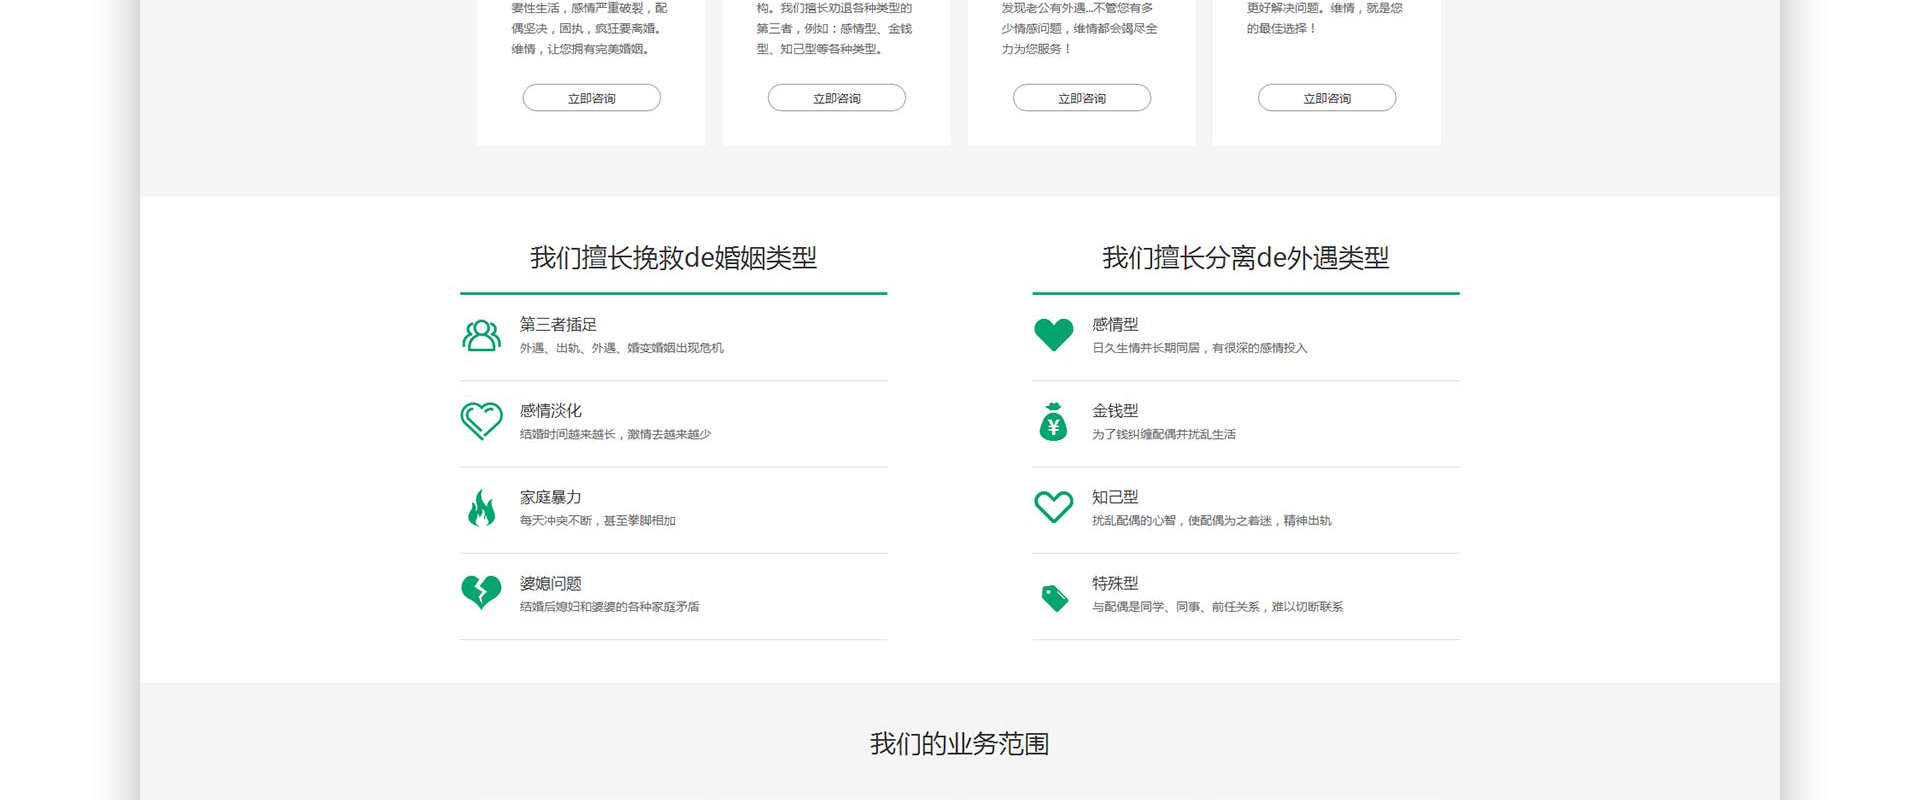Open the 婆媳问题 list title
This screenshot has width=1920, height=800.
pyautogui.click(x=550, y=583)
